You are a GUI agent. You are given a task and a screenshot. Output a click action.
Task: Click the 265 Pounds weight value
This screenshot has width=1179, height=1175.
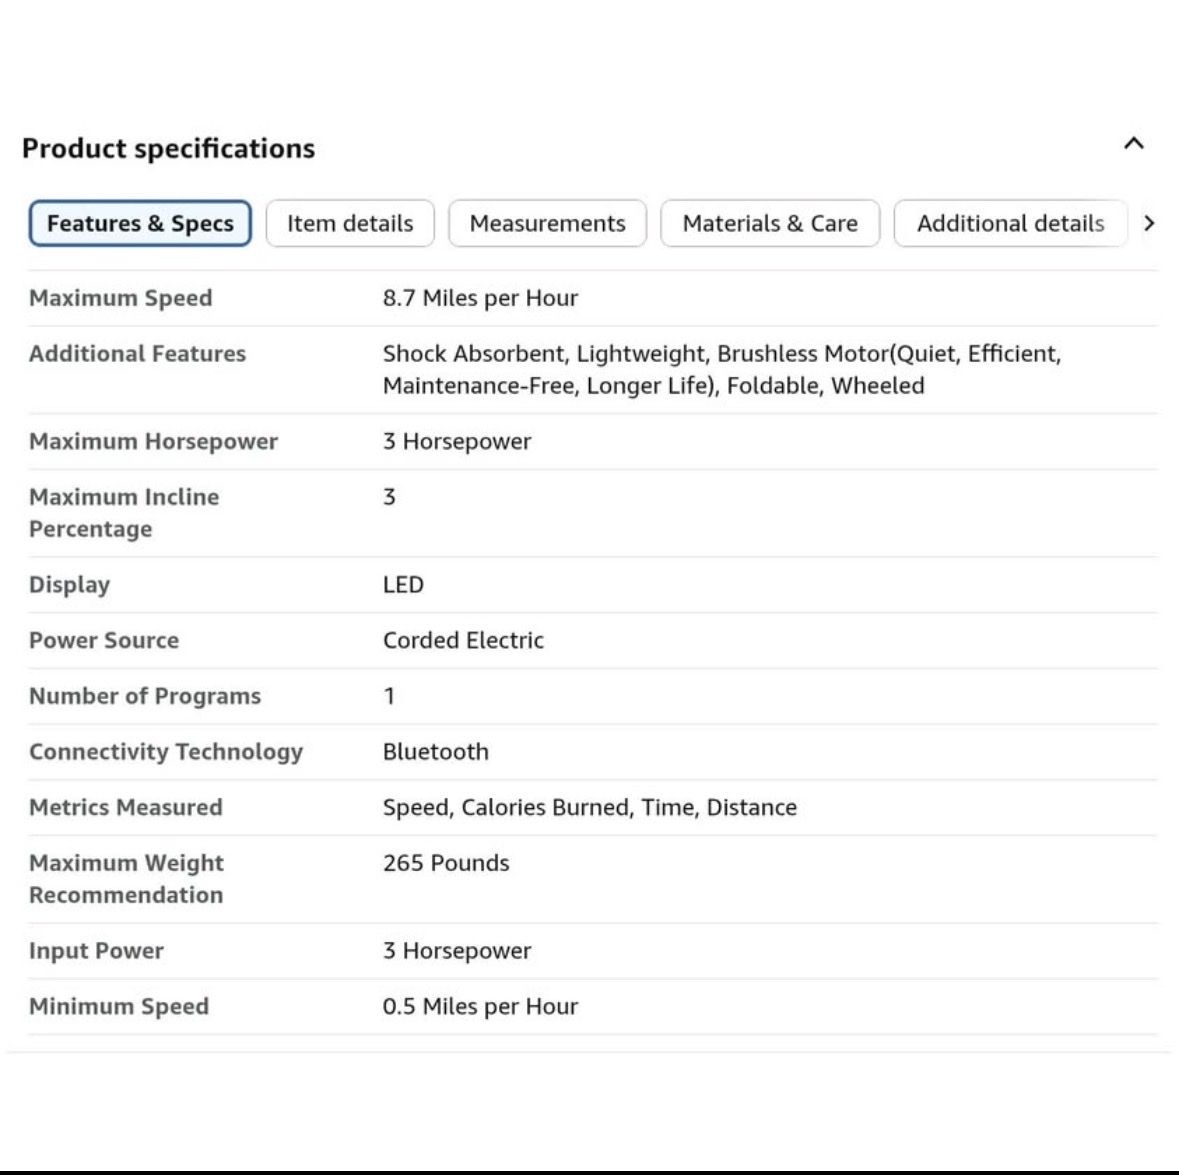point(446,862)
